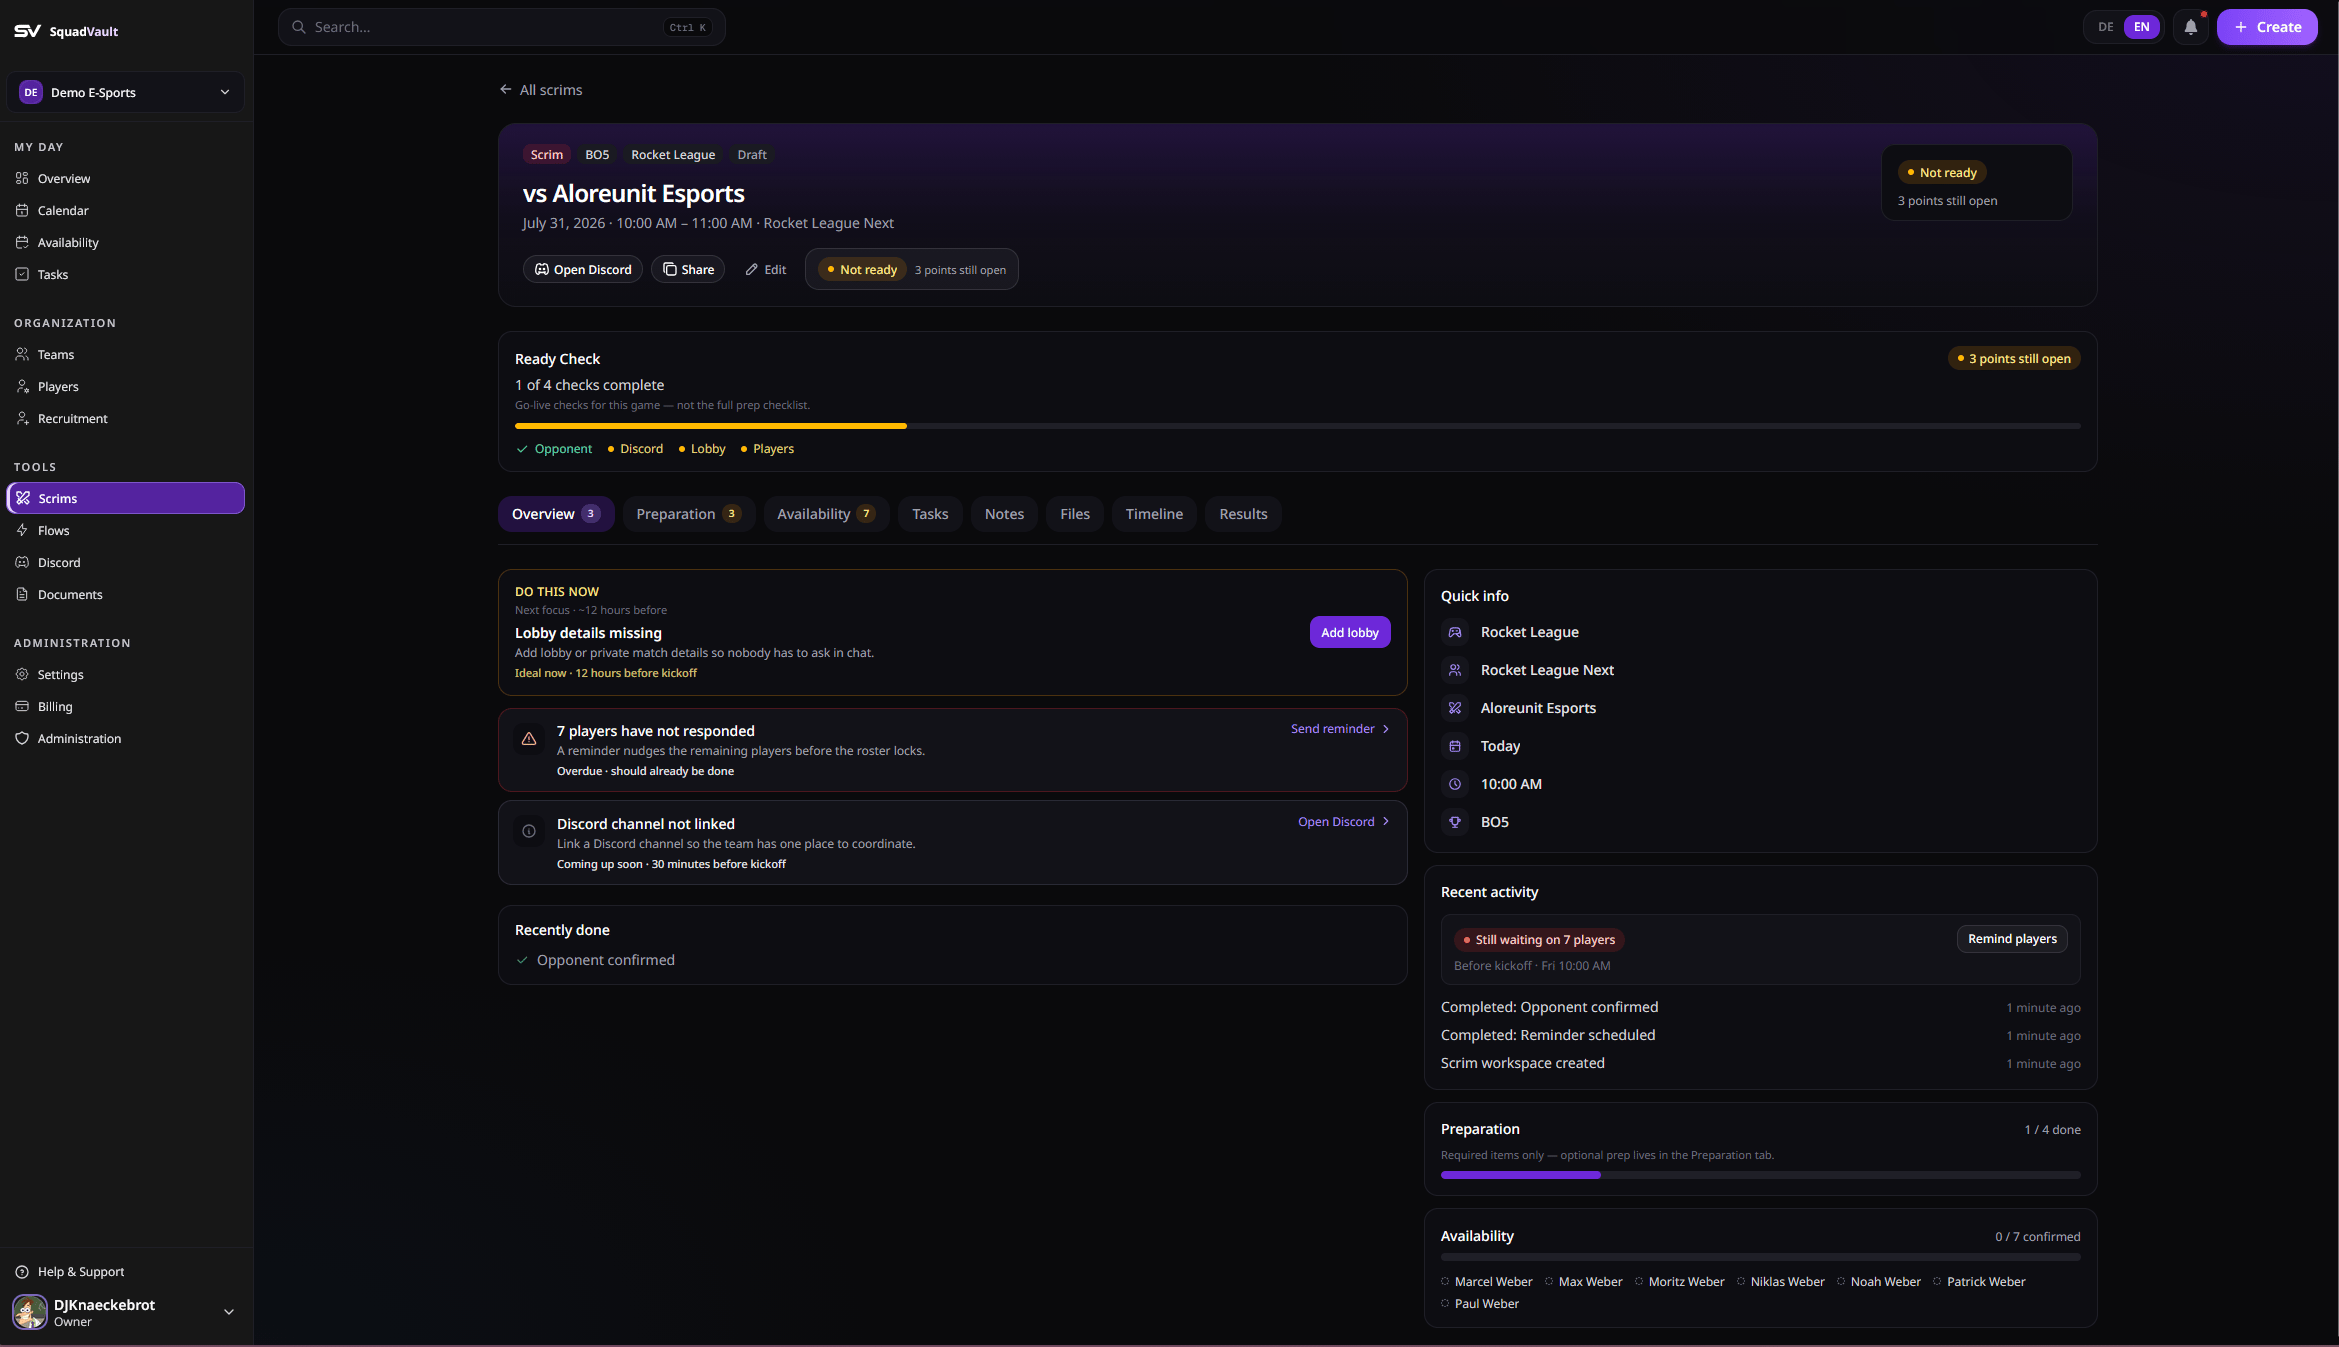The image size is (2339, 1347).
Task: Click the Still waiting on 7 players badge
Action: (1538, 940)
